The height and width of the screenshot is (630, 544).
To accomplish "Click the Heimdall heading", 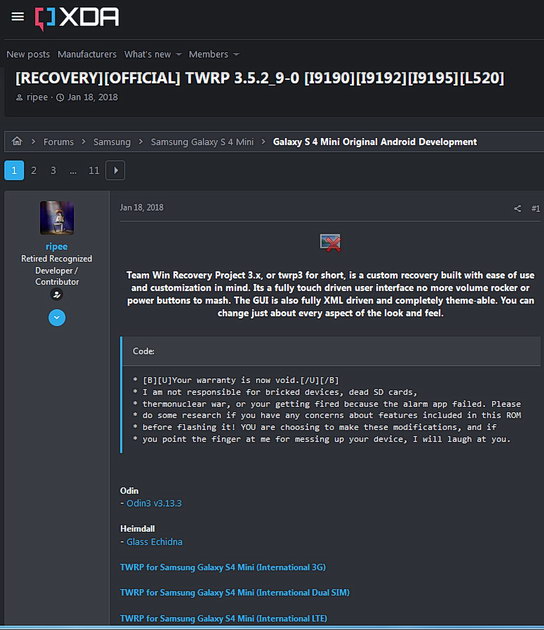I will (x=137, y=528).
